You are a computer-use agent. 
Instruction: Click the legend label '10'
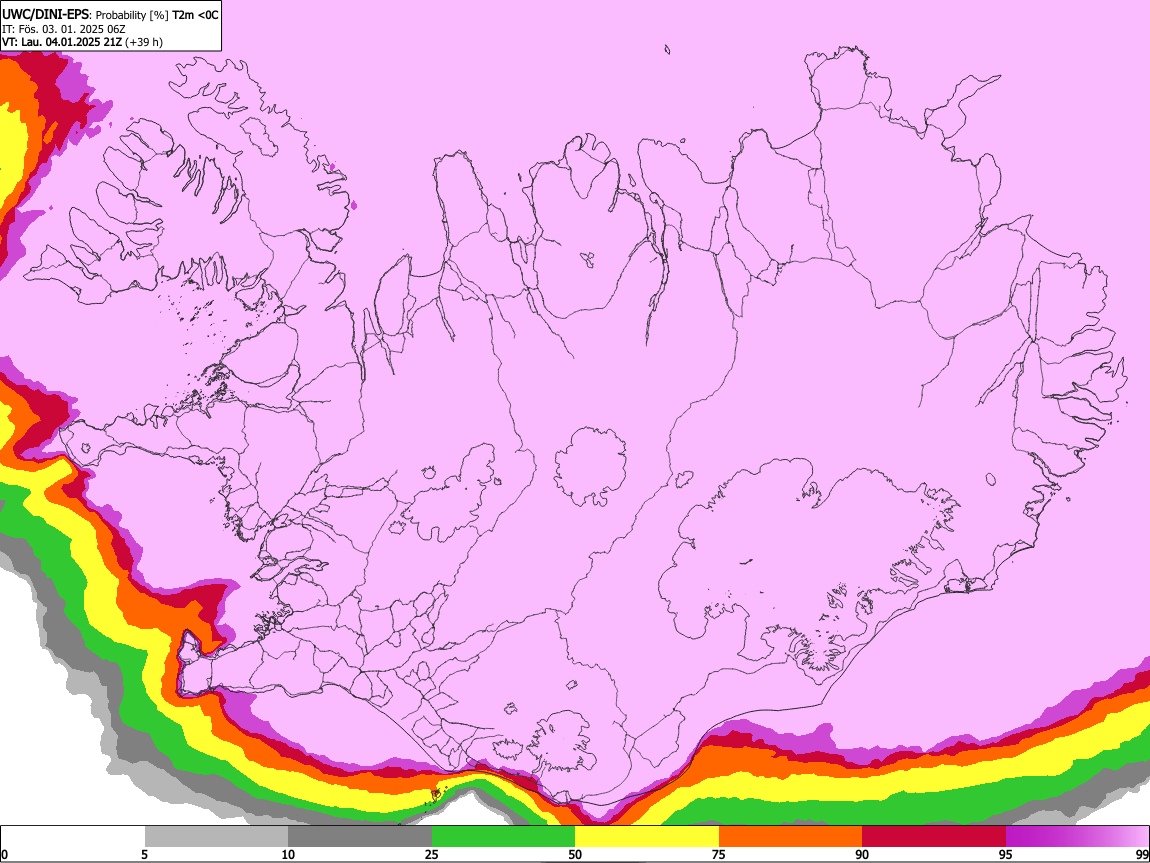(x=288, y=854)
